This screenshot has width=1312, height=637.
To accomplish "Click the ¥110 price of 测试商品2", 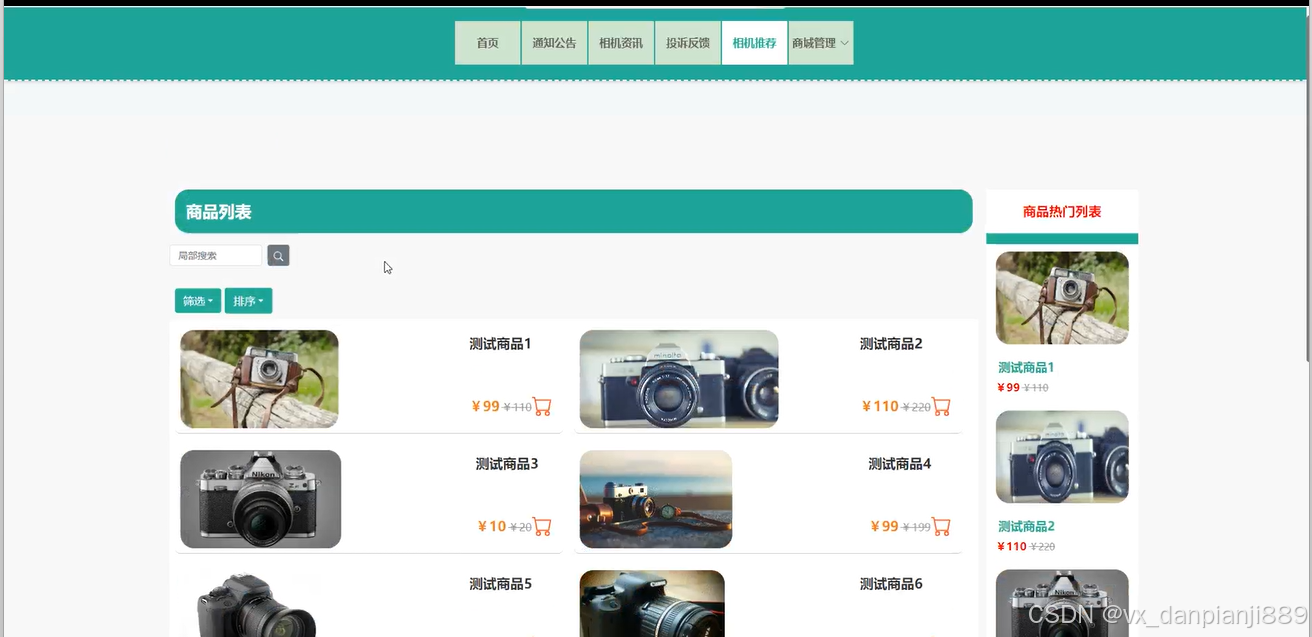I will pos(880,406).
